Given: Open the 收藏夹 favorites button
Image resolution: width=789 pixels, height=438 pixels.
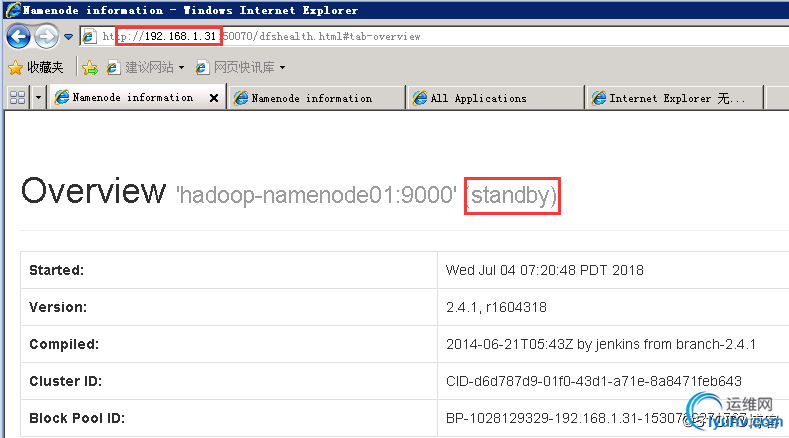Looking at the screenshot, I should pyautogui.click(x=36, y=67).
